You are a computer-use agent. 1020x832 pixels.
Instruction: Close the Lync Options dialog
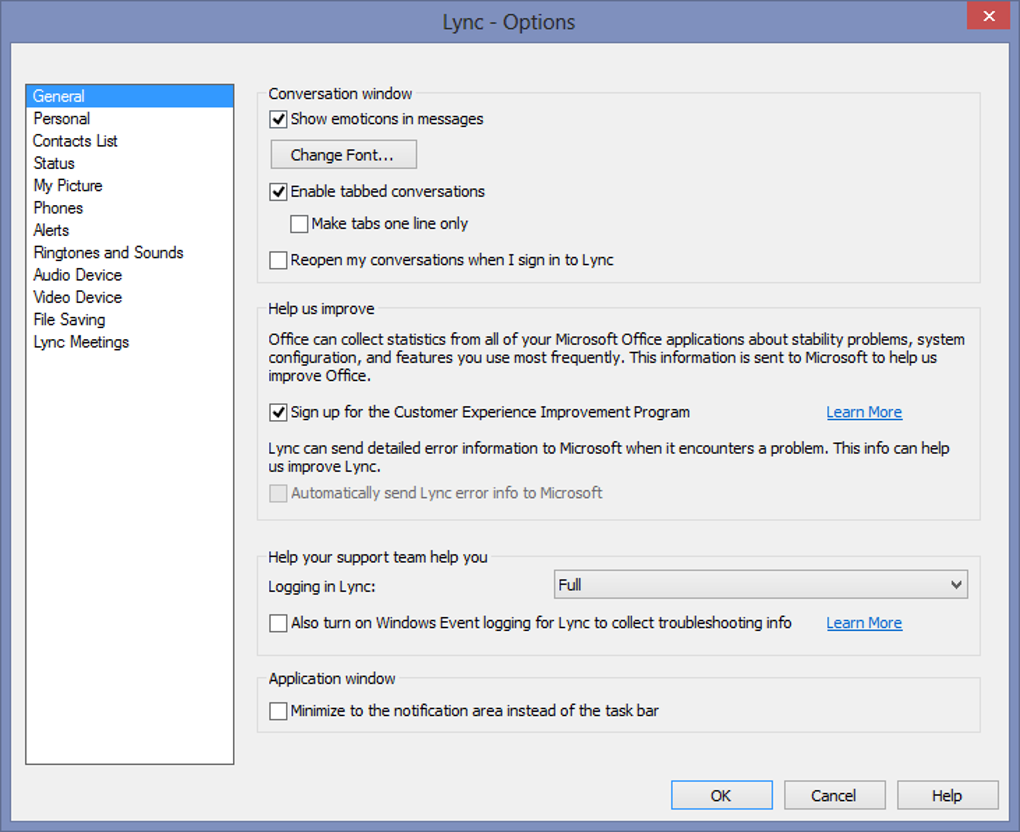987,17
